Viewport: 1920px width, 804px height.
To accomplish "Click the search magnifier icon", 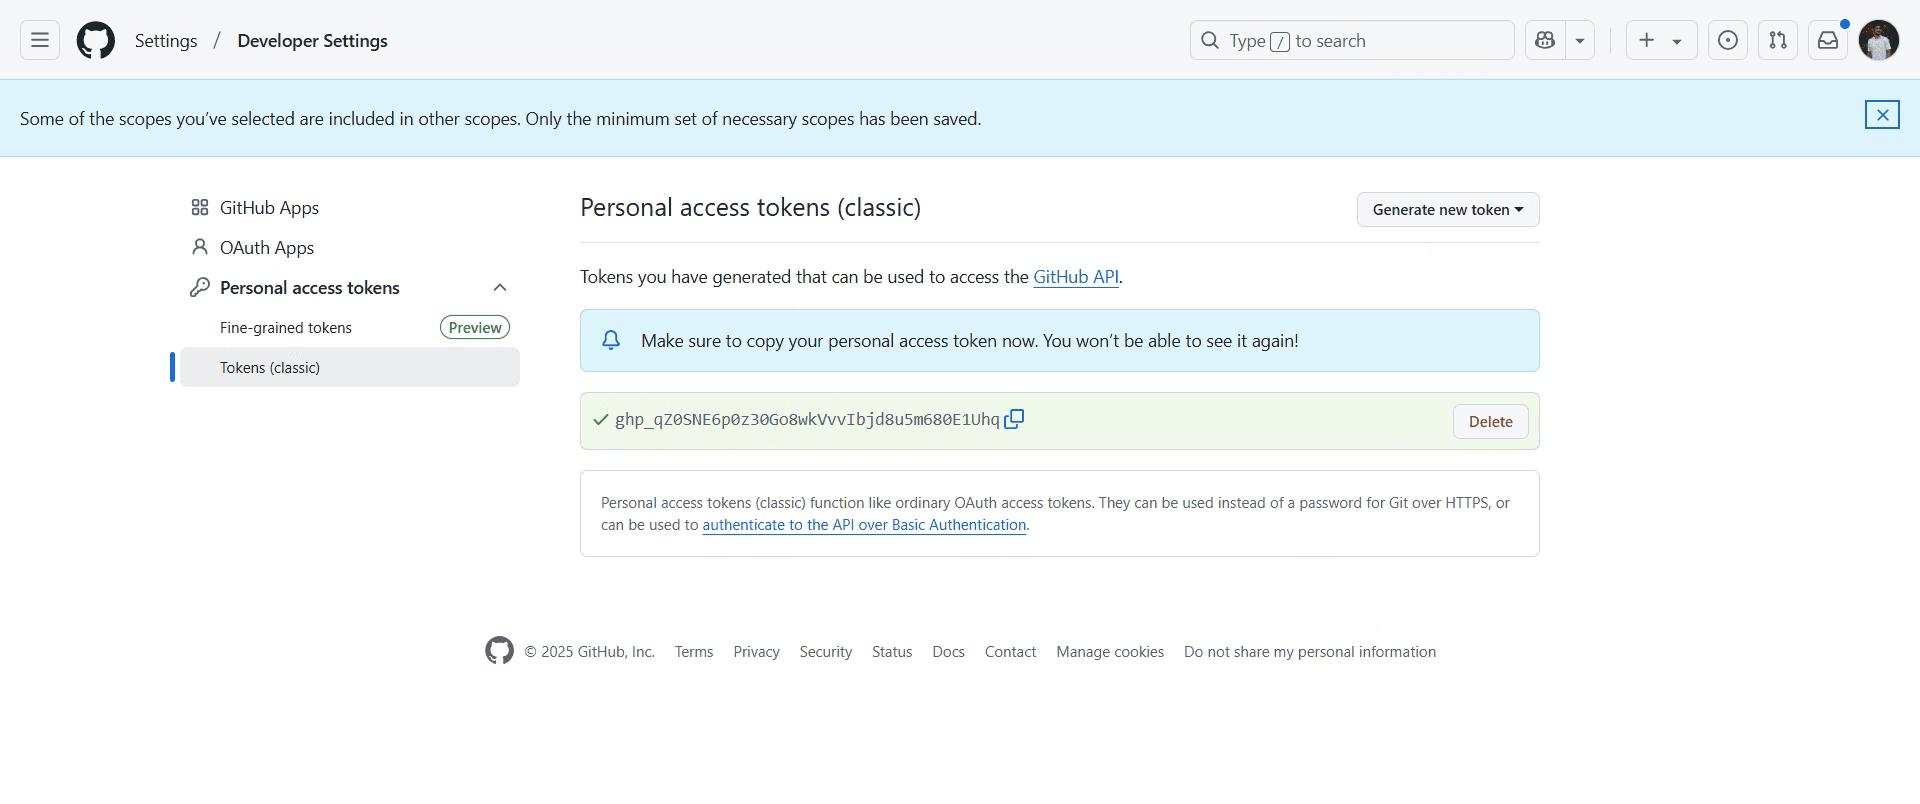I will [x=1210, y=40].
